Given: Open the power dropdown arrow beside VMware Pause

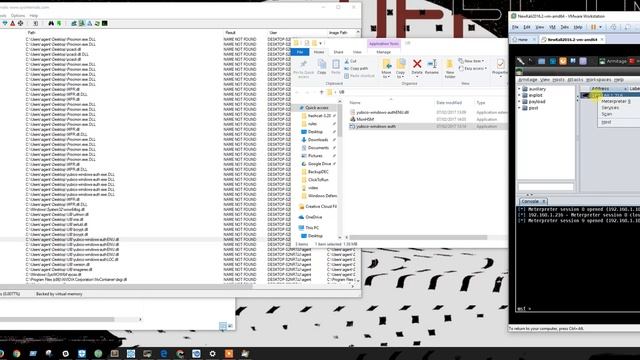Looking at the screenshot, I should click(x=600, y=27).
